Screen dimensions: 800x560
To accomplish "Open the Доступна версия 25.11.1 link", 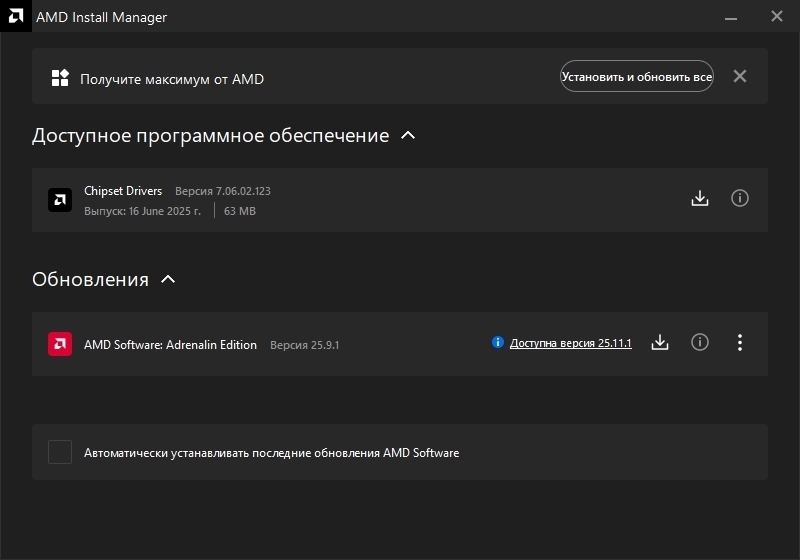I will tap(570, 343).
